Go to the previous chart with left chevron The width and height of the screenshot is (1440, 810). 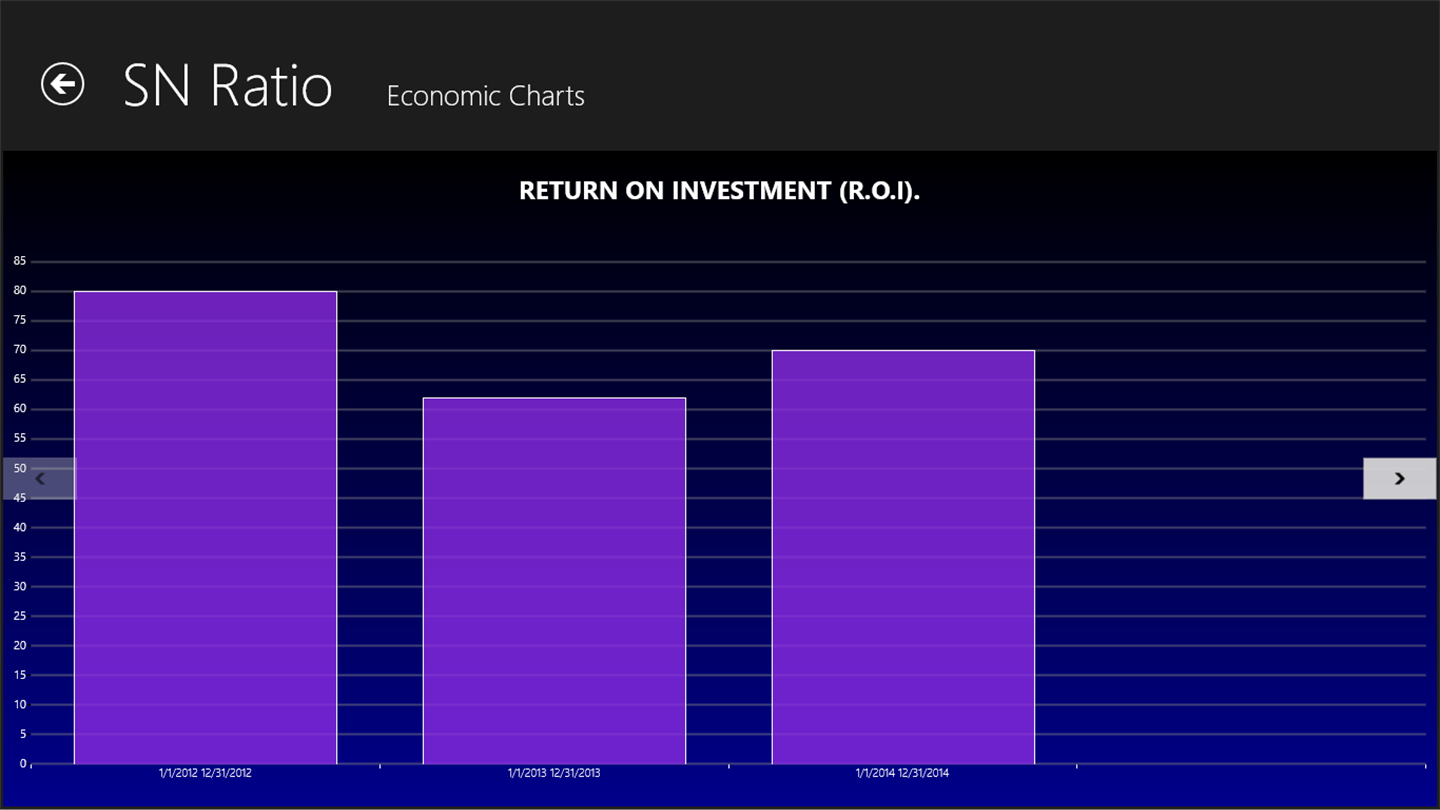(39, 479)
